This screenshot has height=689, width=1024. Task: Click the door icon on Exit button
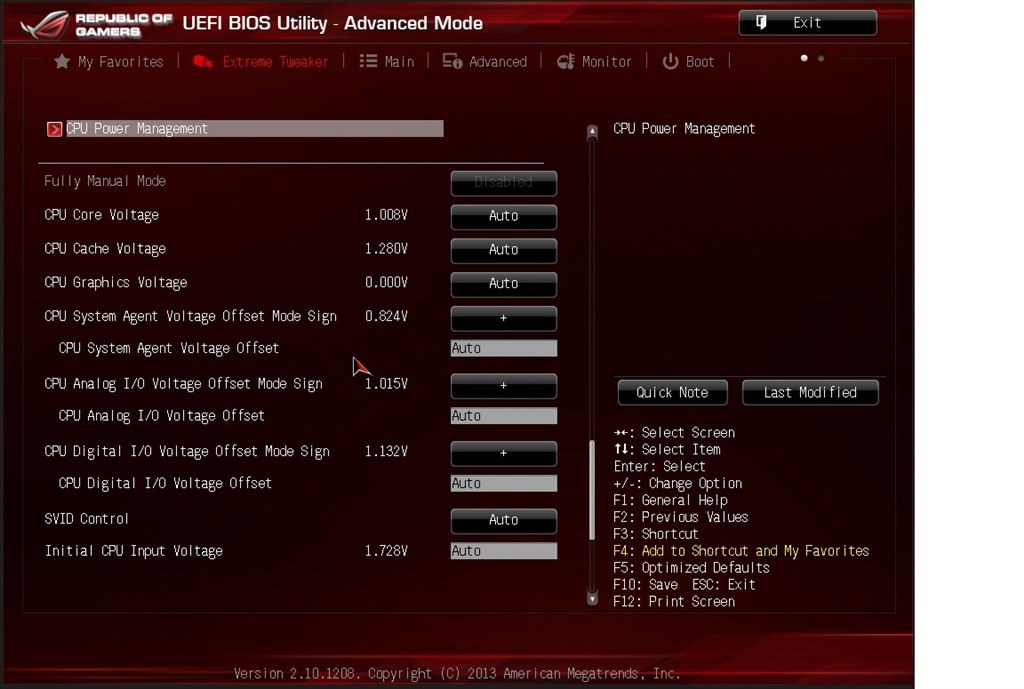pyautogui.click(x=761, y=22)
